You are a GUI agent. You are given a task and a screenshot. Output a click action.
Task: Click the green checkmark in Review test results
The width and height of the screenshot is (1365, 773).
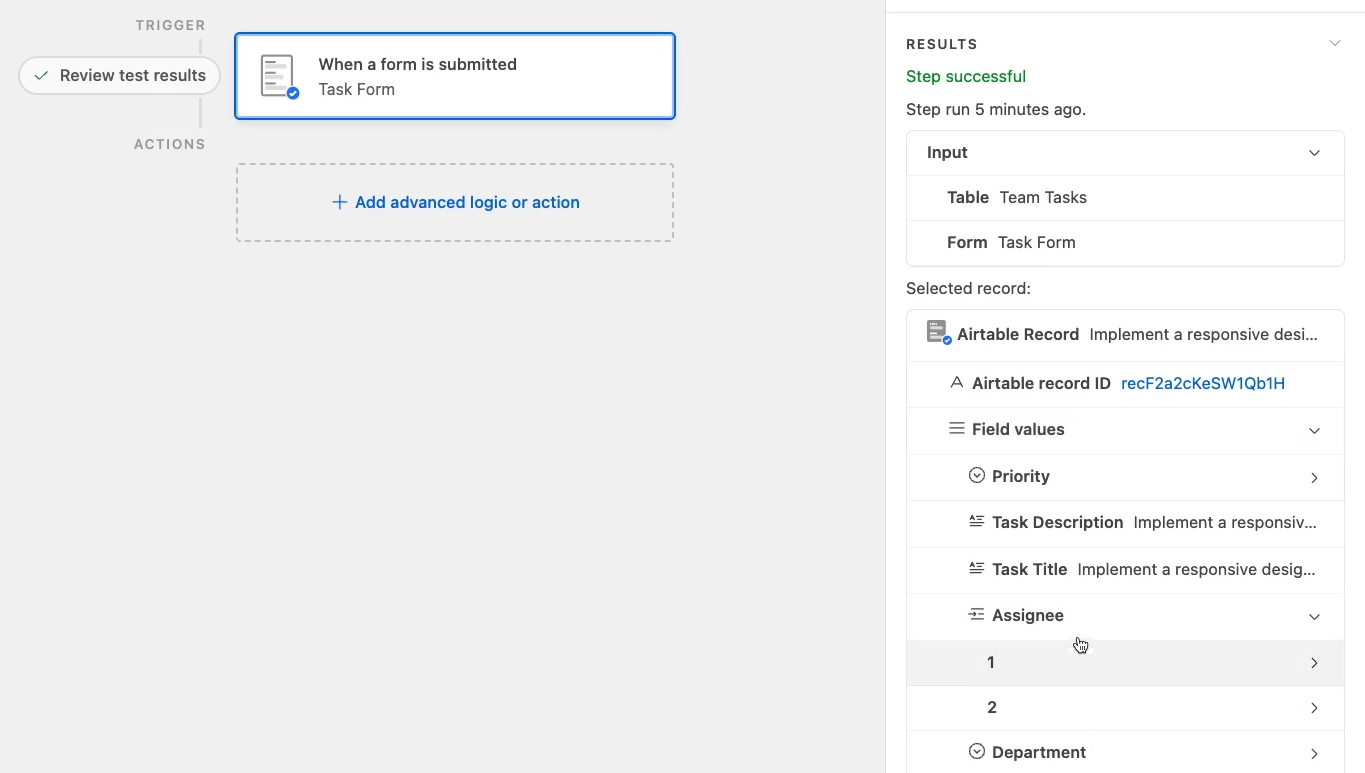coord(41,76)
